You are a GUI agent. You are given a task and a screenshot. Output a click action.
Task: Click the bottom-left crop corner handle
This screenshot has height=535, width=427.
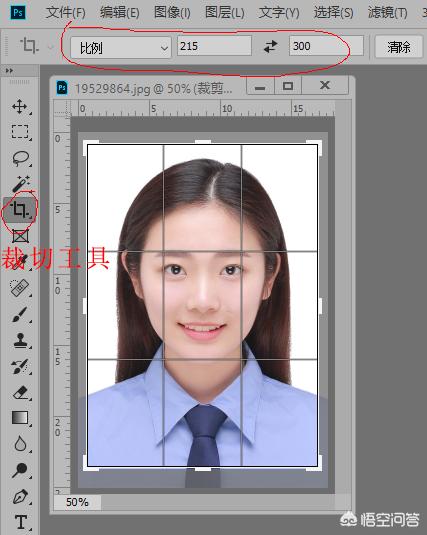point(88,466)
